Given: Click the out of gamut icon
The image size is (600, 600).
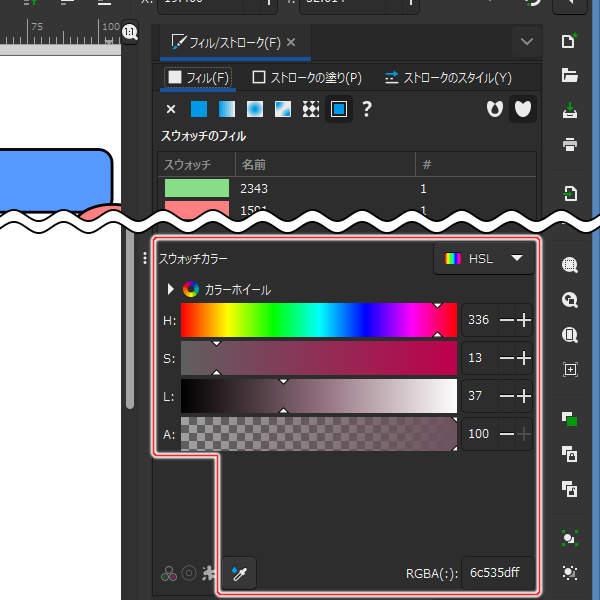Looking at the screenshot, I should pos(189,573).
